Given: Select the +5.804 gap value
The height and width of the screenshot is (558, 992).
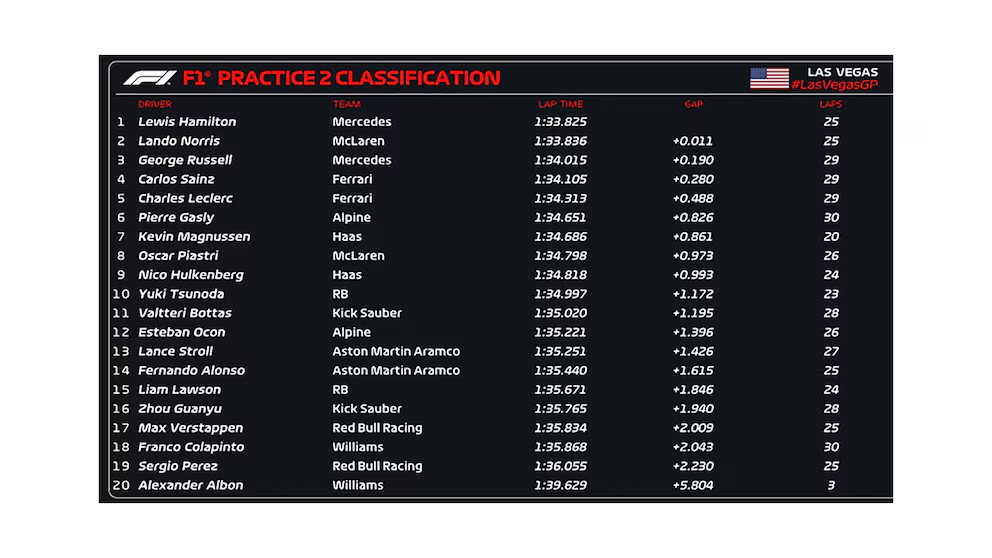Looking at the screenshot, I should click(x=693, y=485).
